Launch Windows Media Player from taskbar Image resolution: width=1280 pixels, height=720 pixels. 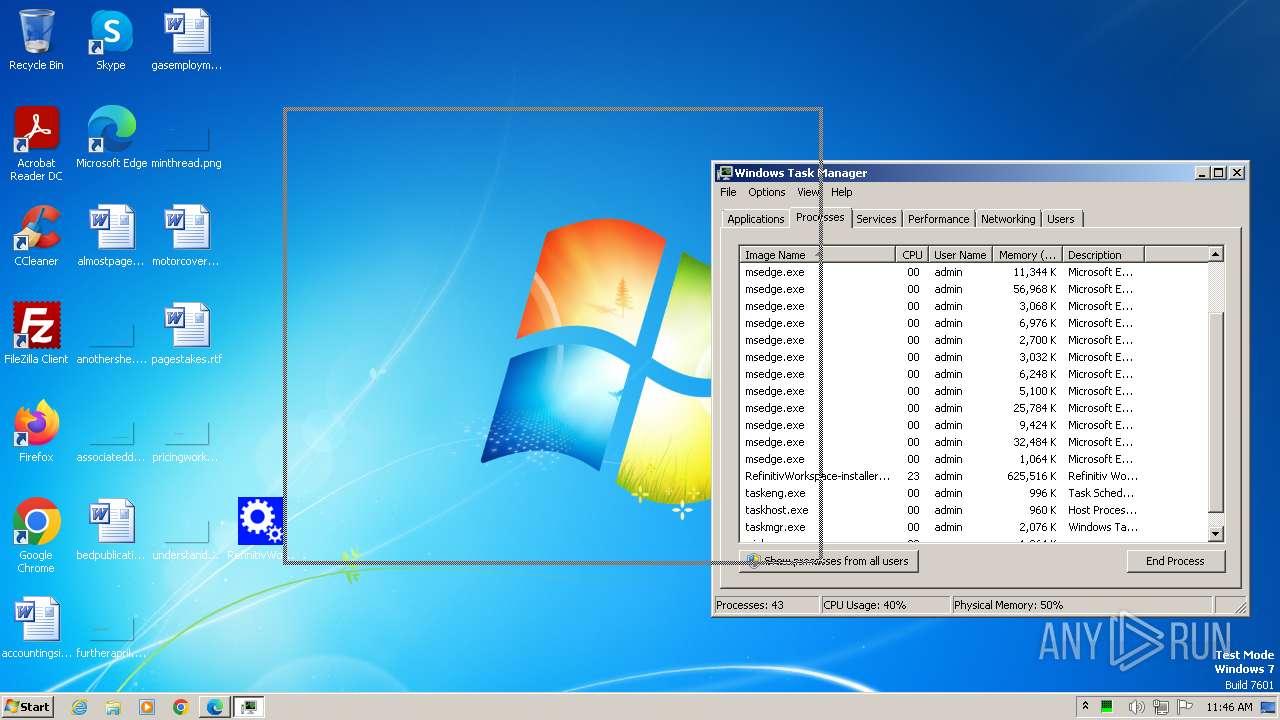[147, 707]
